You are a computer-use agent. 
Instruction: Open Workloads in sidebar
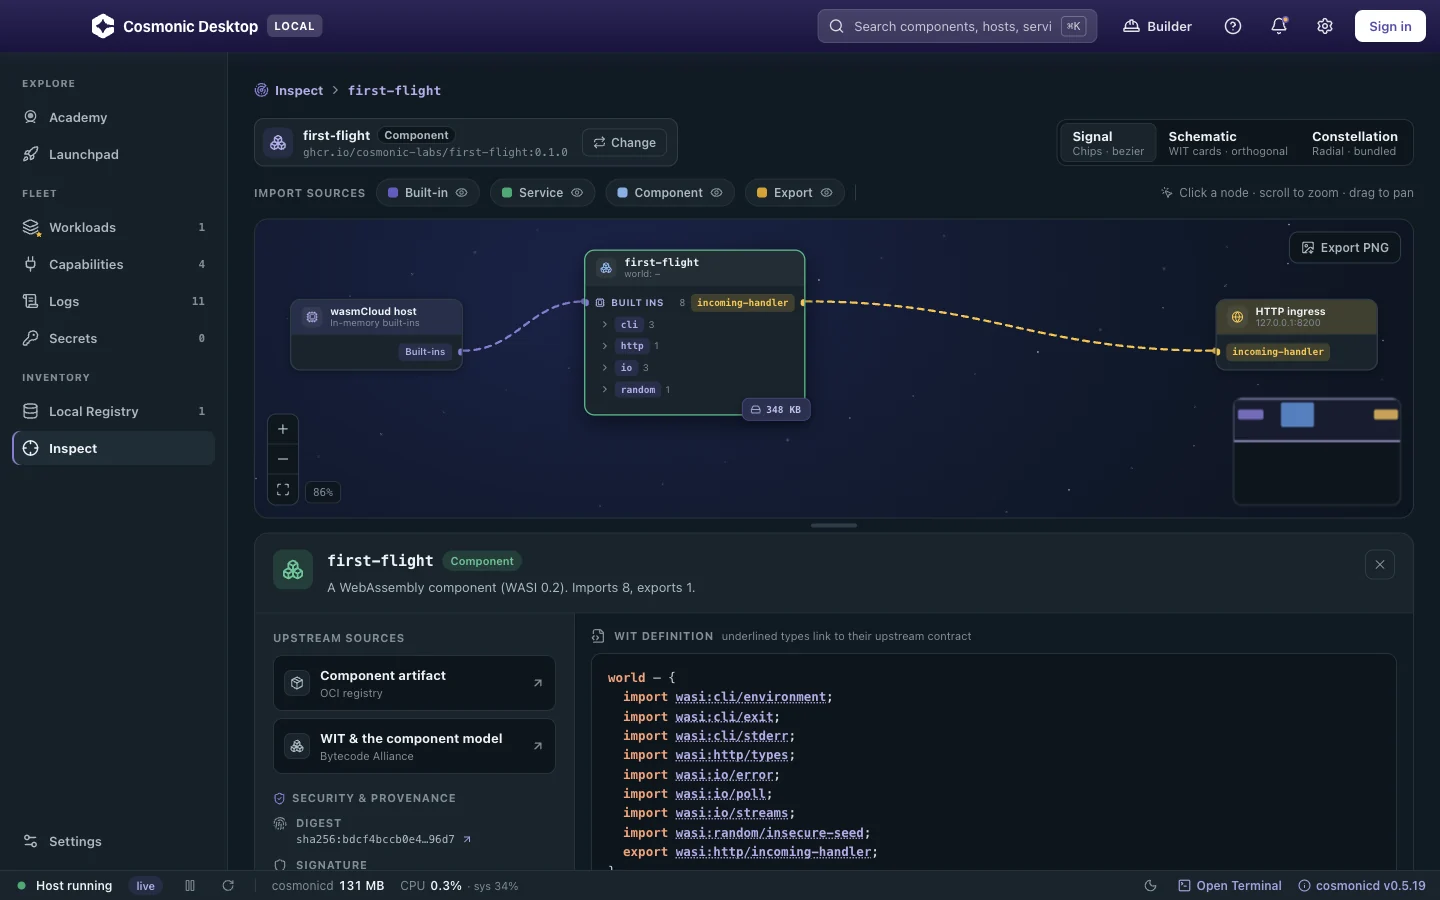coord(113,228)
